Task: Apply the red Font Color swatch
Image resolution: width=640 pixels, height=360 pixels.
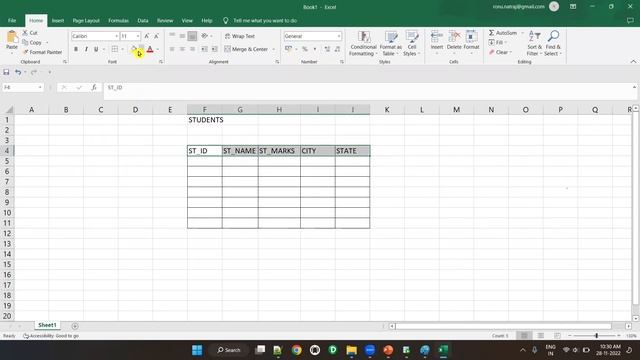Action: click(150, 49)
